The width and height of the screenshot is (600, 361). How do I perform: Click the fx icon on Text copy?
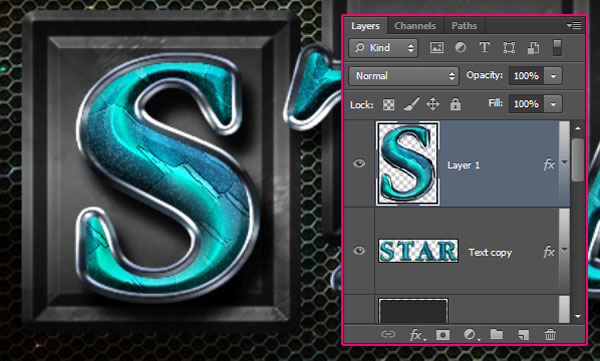(549, 252)
